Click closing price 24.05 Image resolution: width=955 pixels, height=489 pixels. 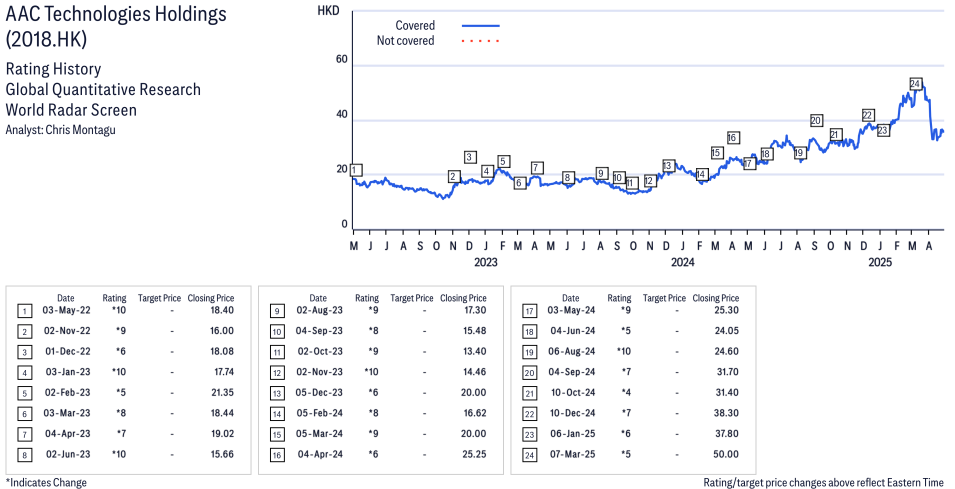(727, 331)
